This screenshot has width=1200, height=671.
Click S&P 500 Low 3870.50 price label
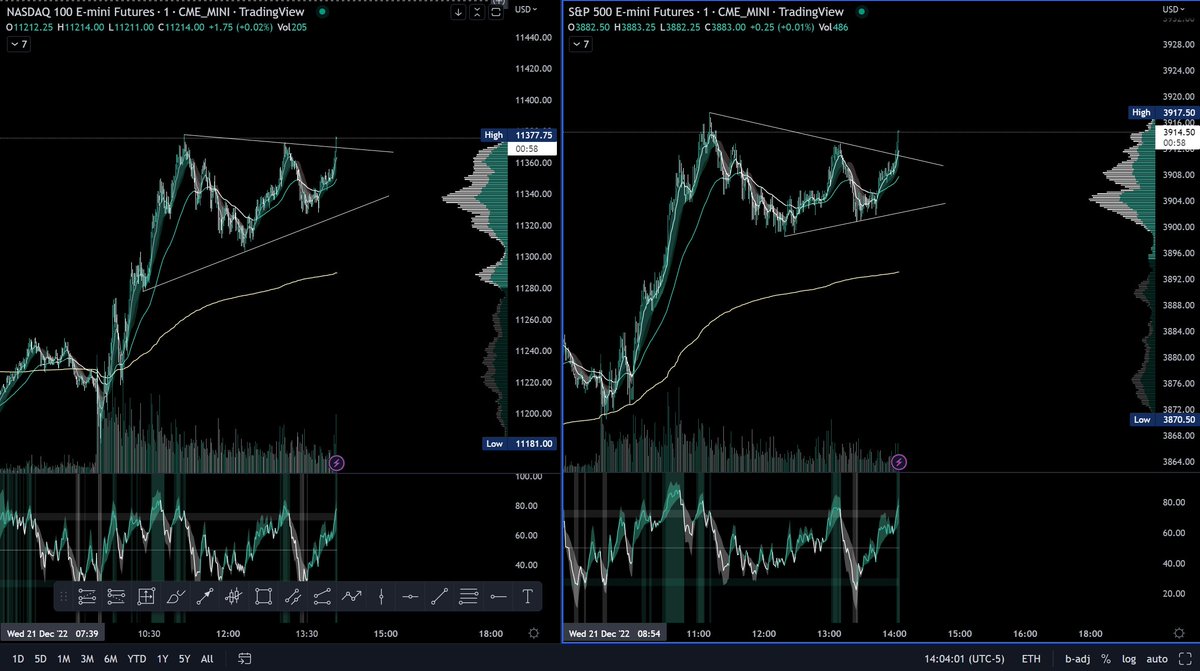point(1163,419)
